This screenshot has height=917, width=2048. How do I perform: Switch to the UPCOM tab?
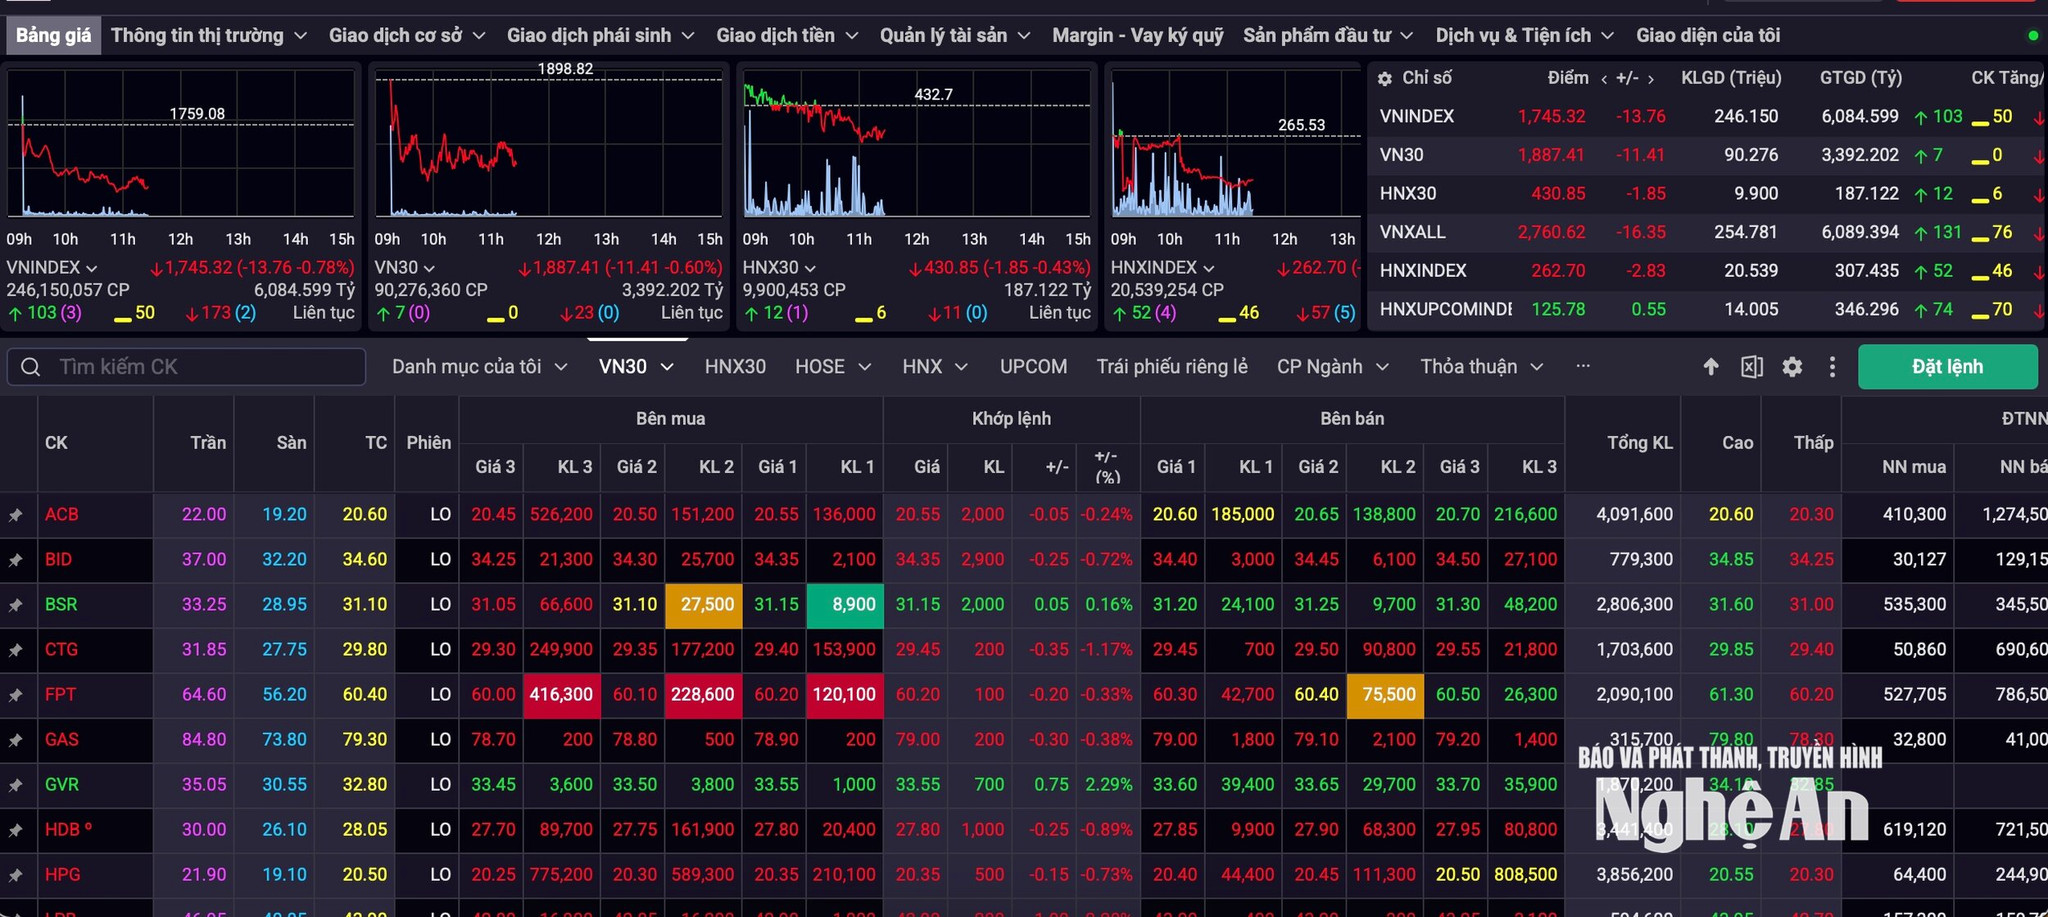[1033, 367]
